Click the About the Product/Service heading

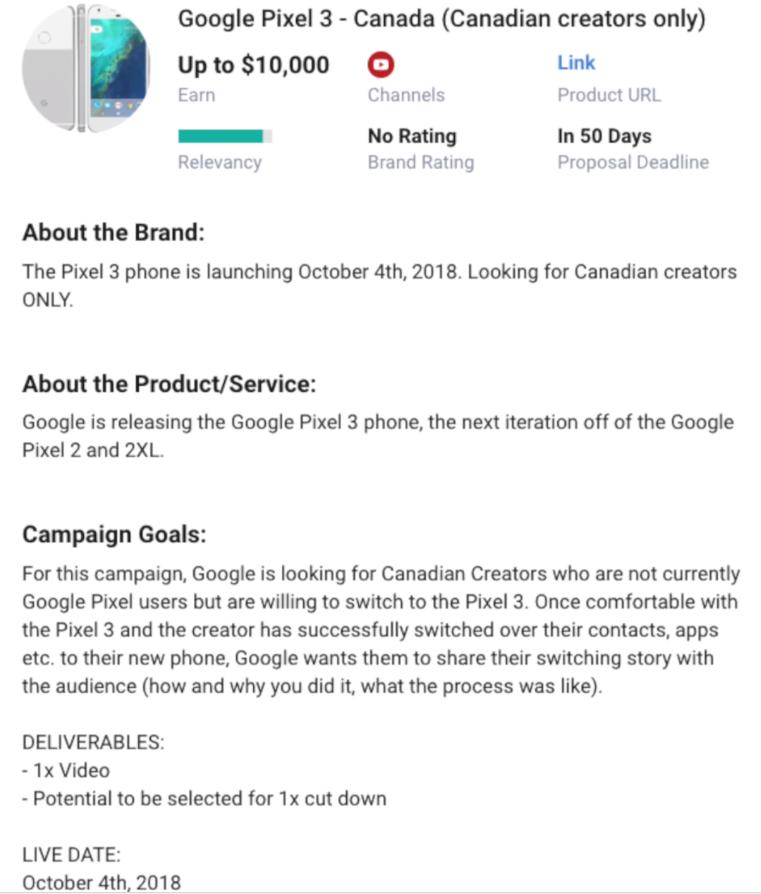click(169, 384)
